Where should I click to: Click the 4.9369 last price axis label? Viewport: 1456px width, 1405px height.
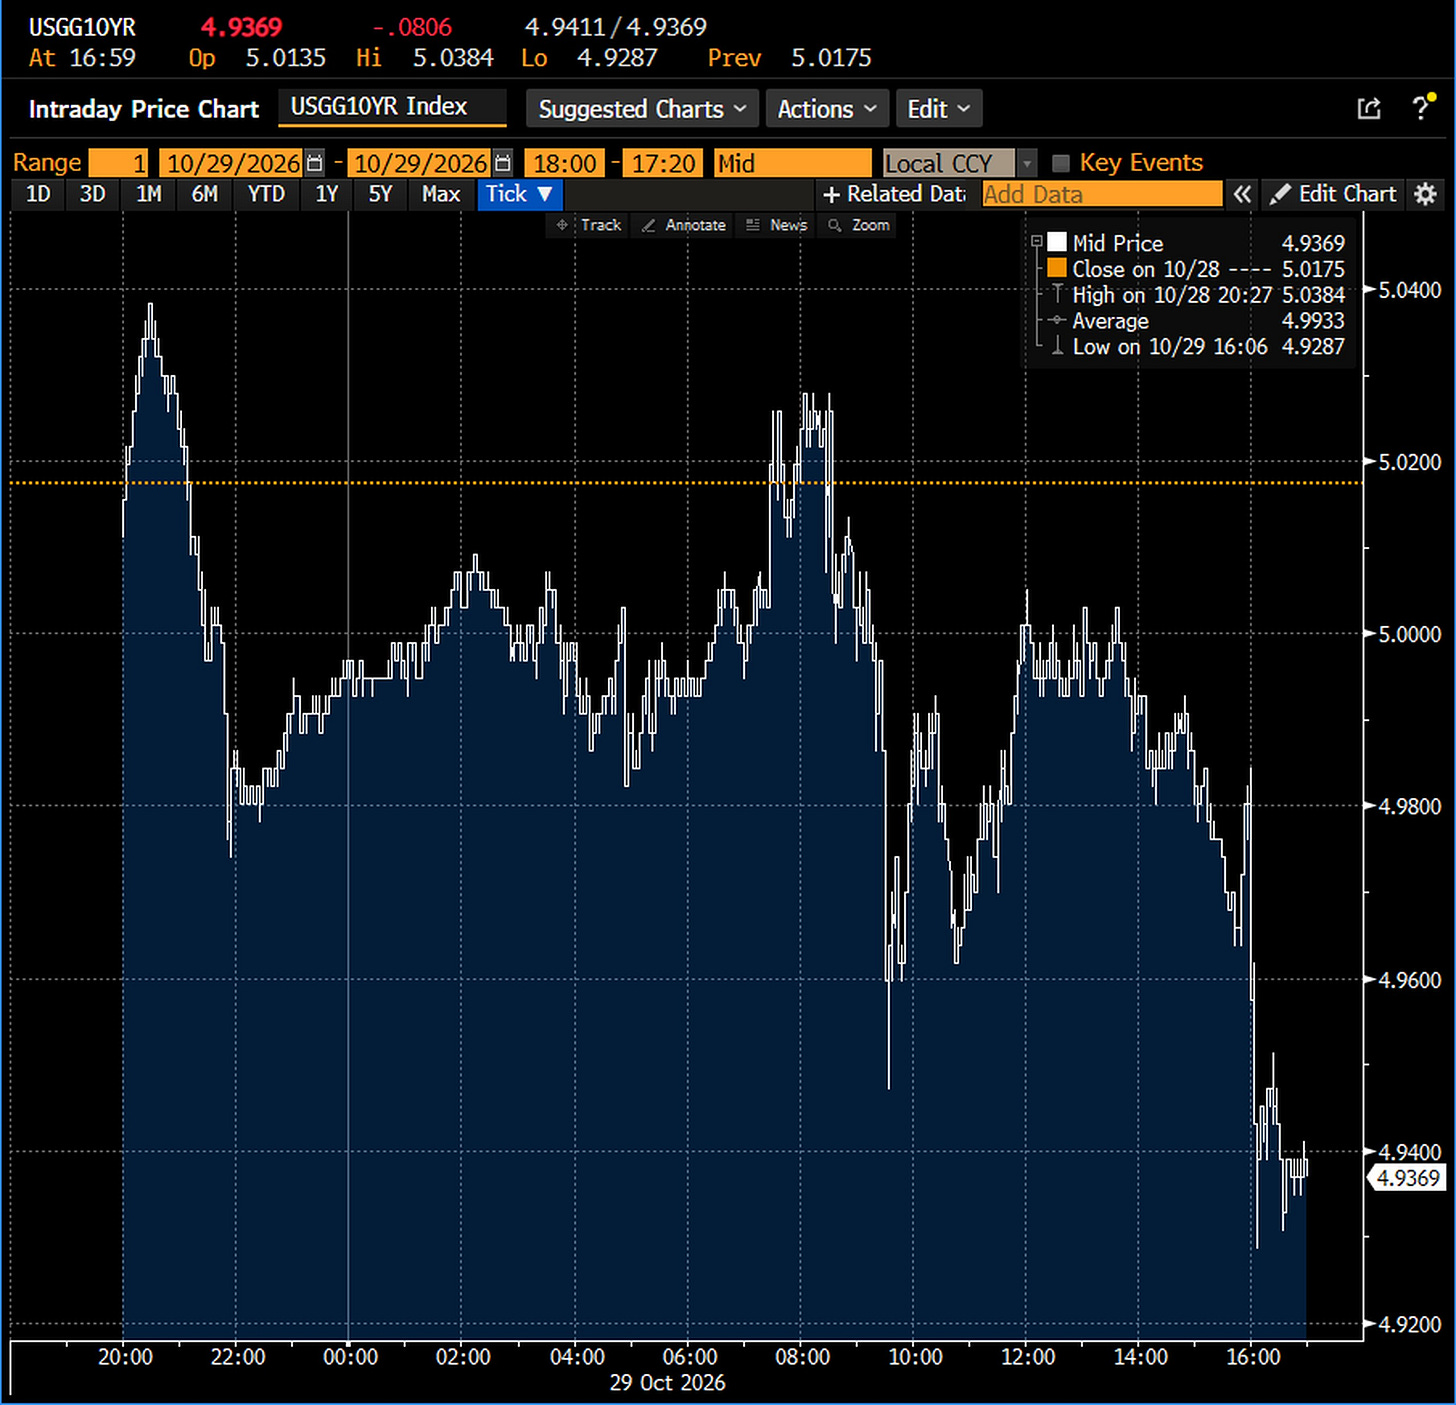tap(1408, 1178)
